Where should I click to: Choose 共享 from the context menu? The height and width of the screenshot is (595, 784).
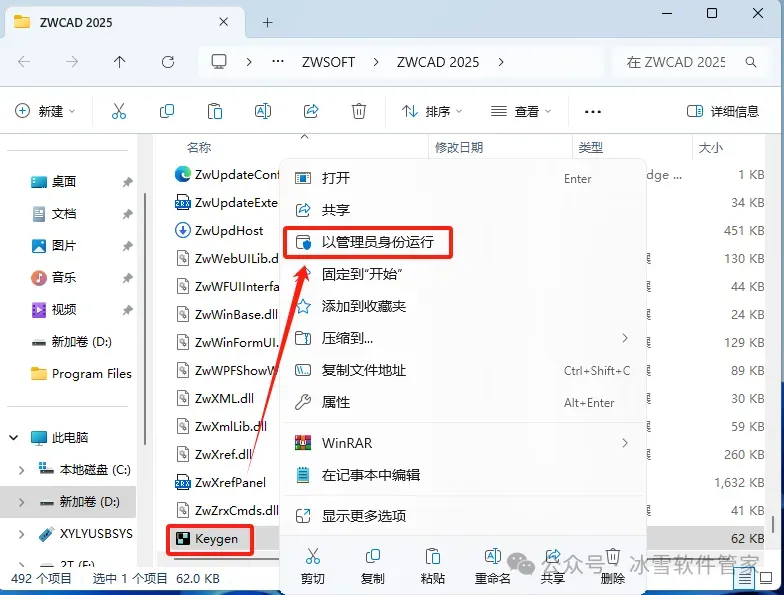pos(462,210)
